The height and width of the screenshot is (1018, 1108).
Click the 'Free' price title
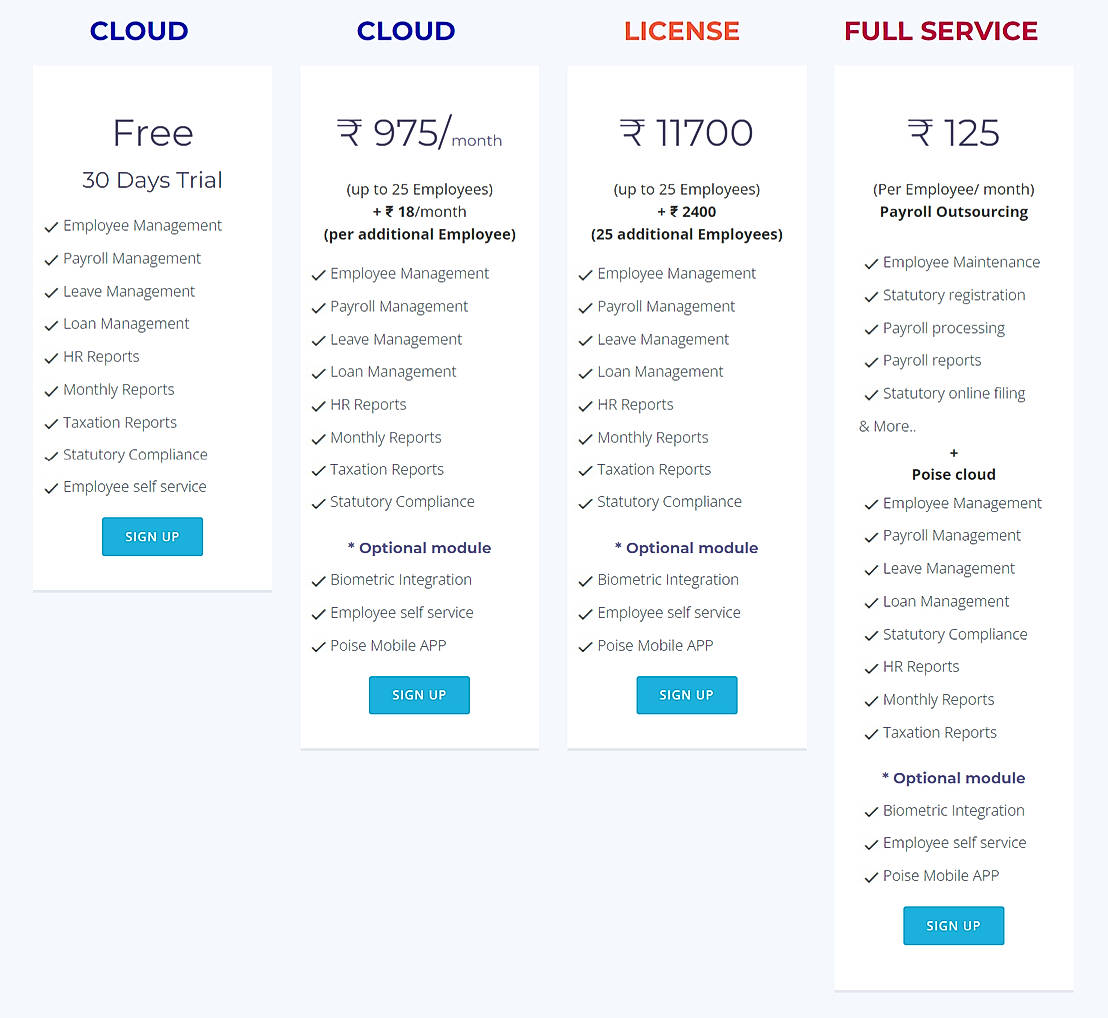[x=153, y=133]
